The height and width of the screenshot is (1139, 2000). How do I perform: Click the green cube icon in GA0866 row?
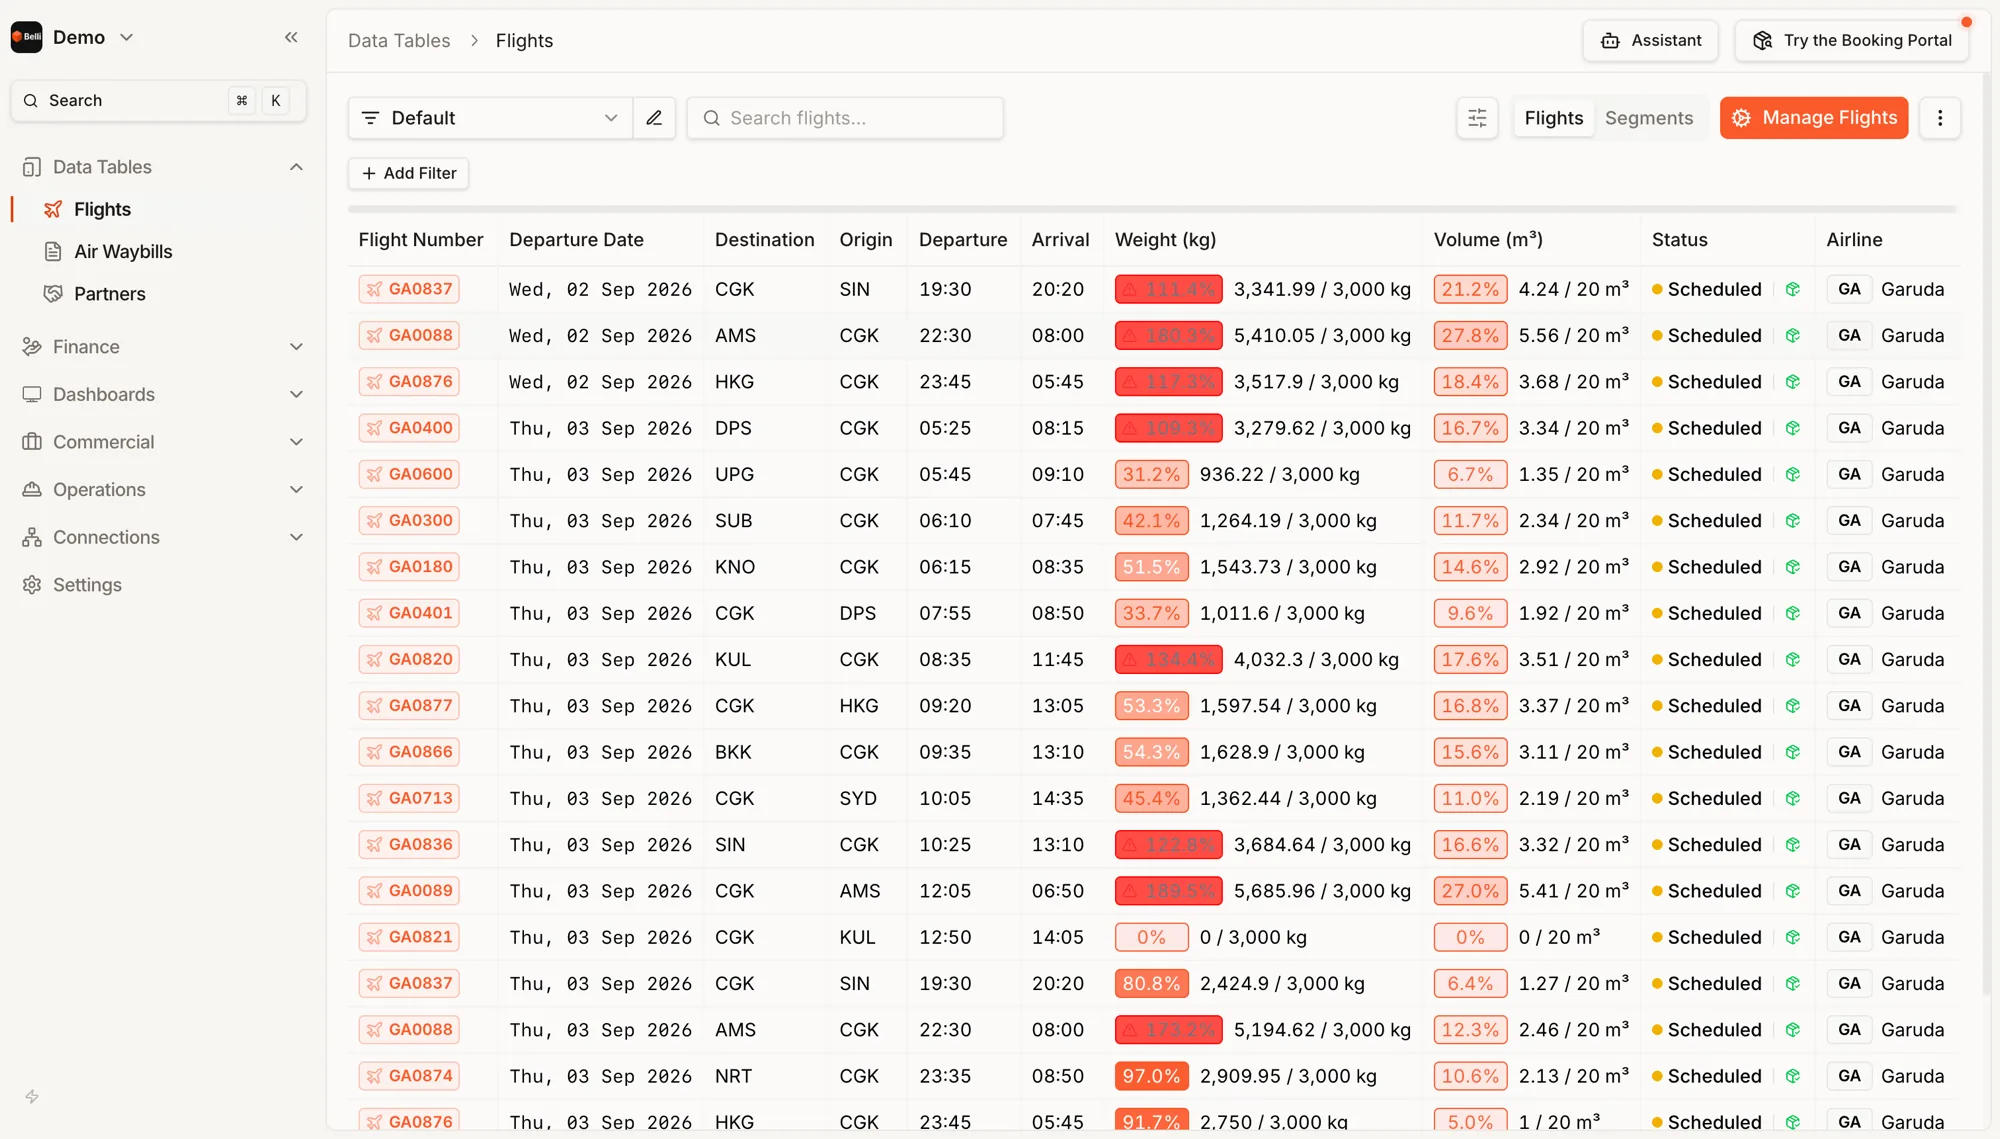1793,752
